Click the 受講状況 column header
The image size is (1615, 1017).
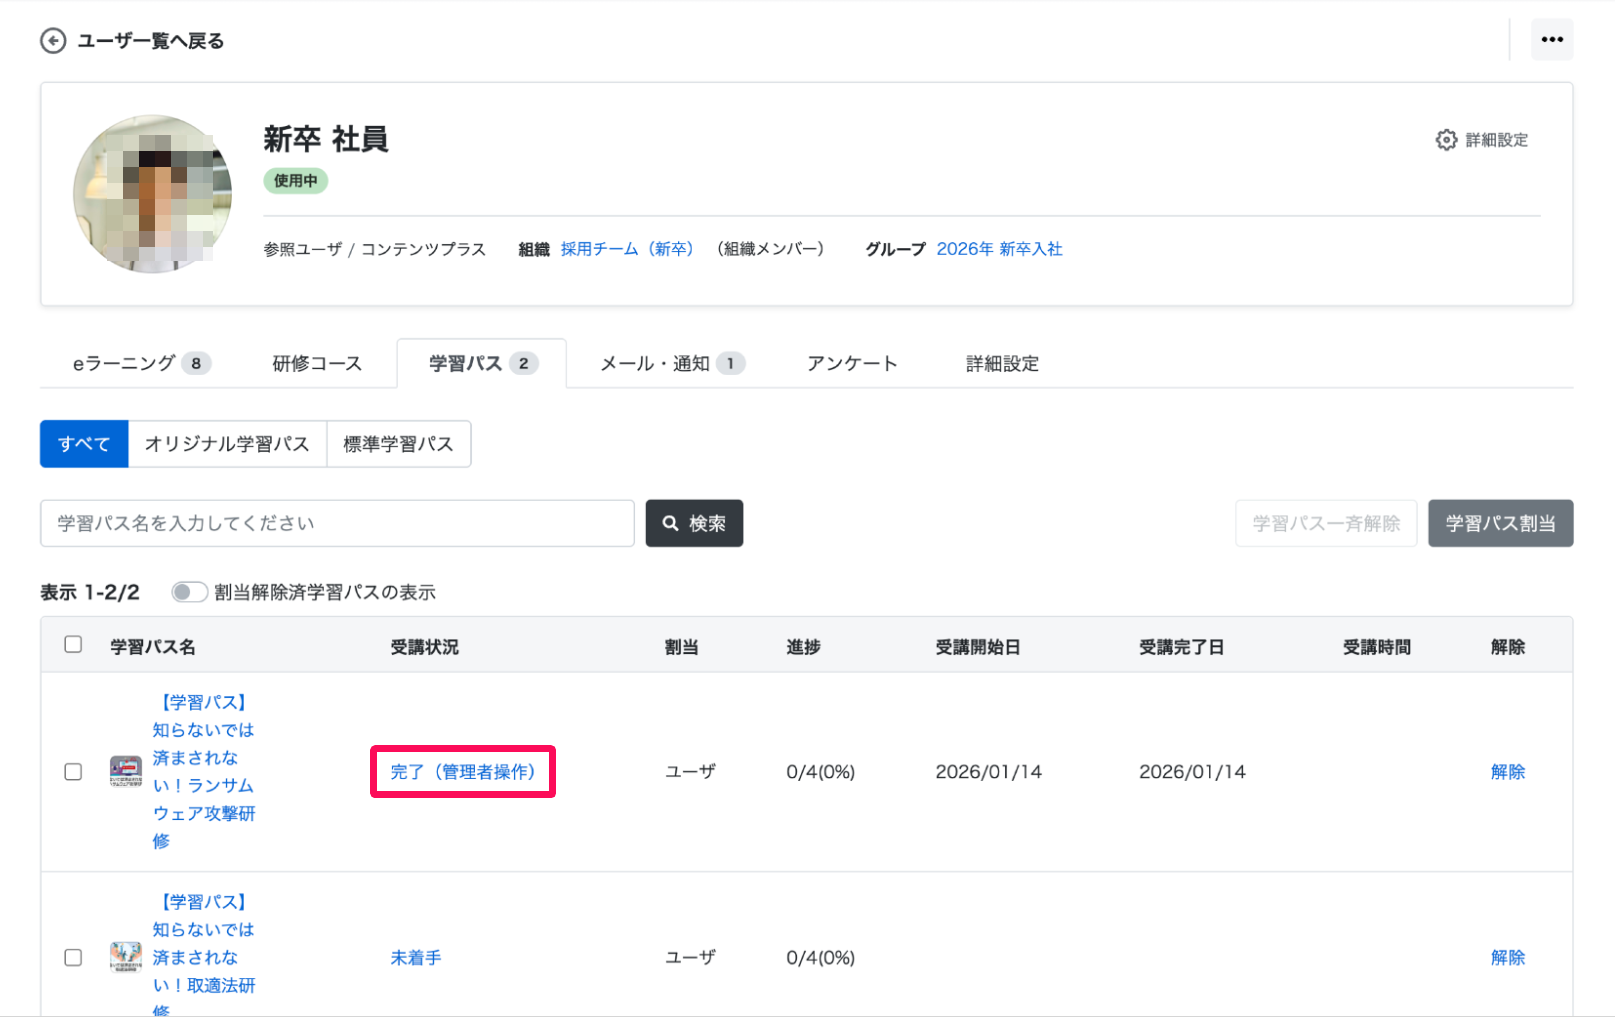point(425,647)
